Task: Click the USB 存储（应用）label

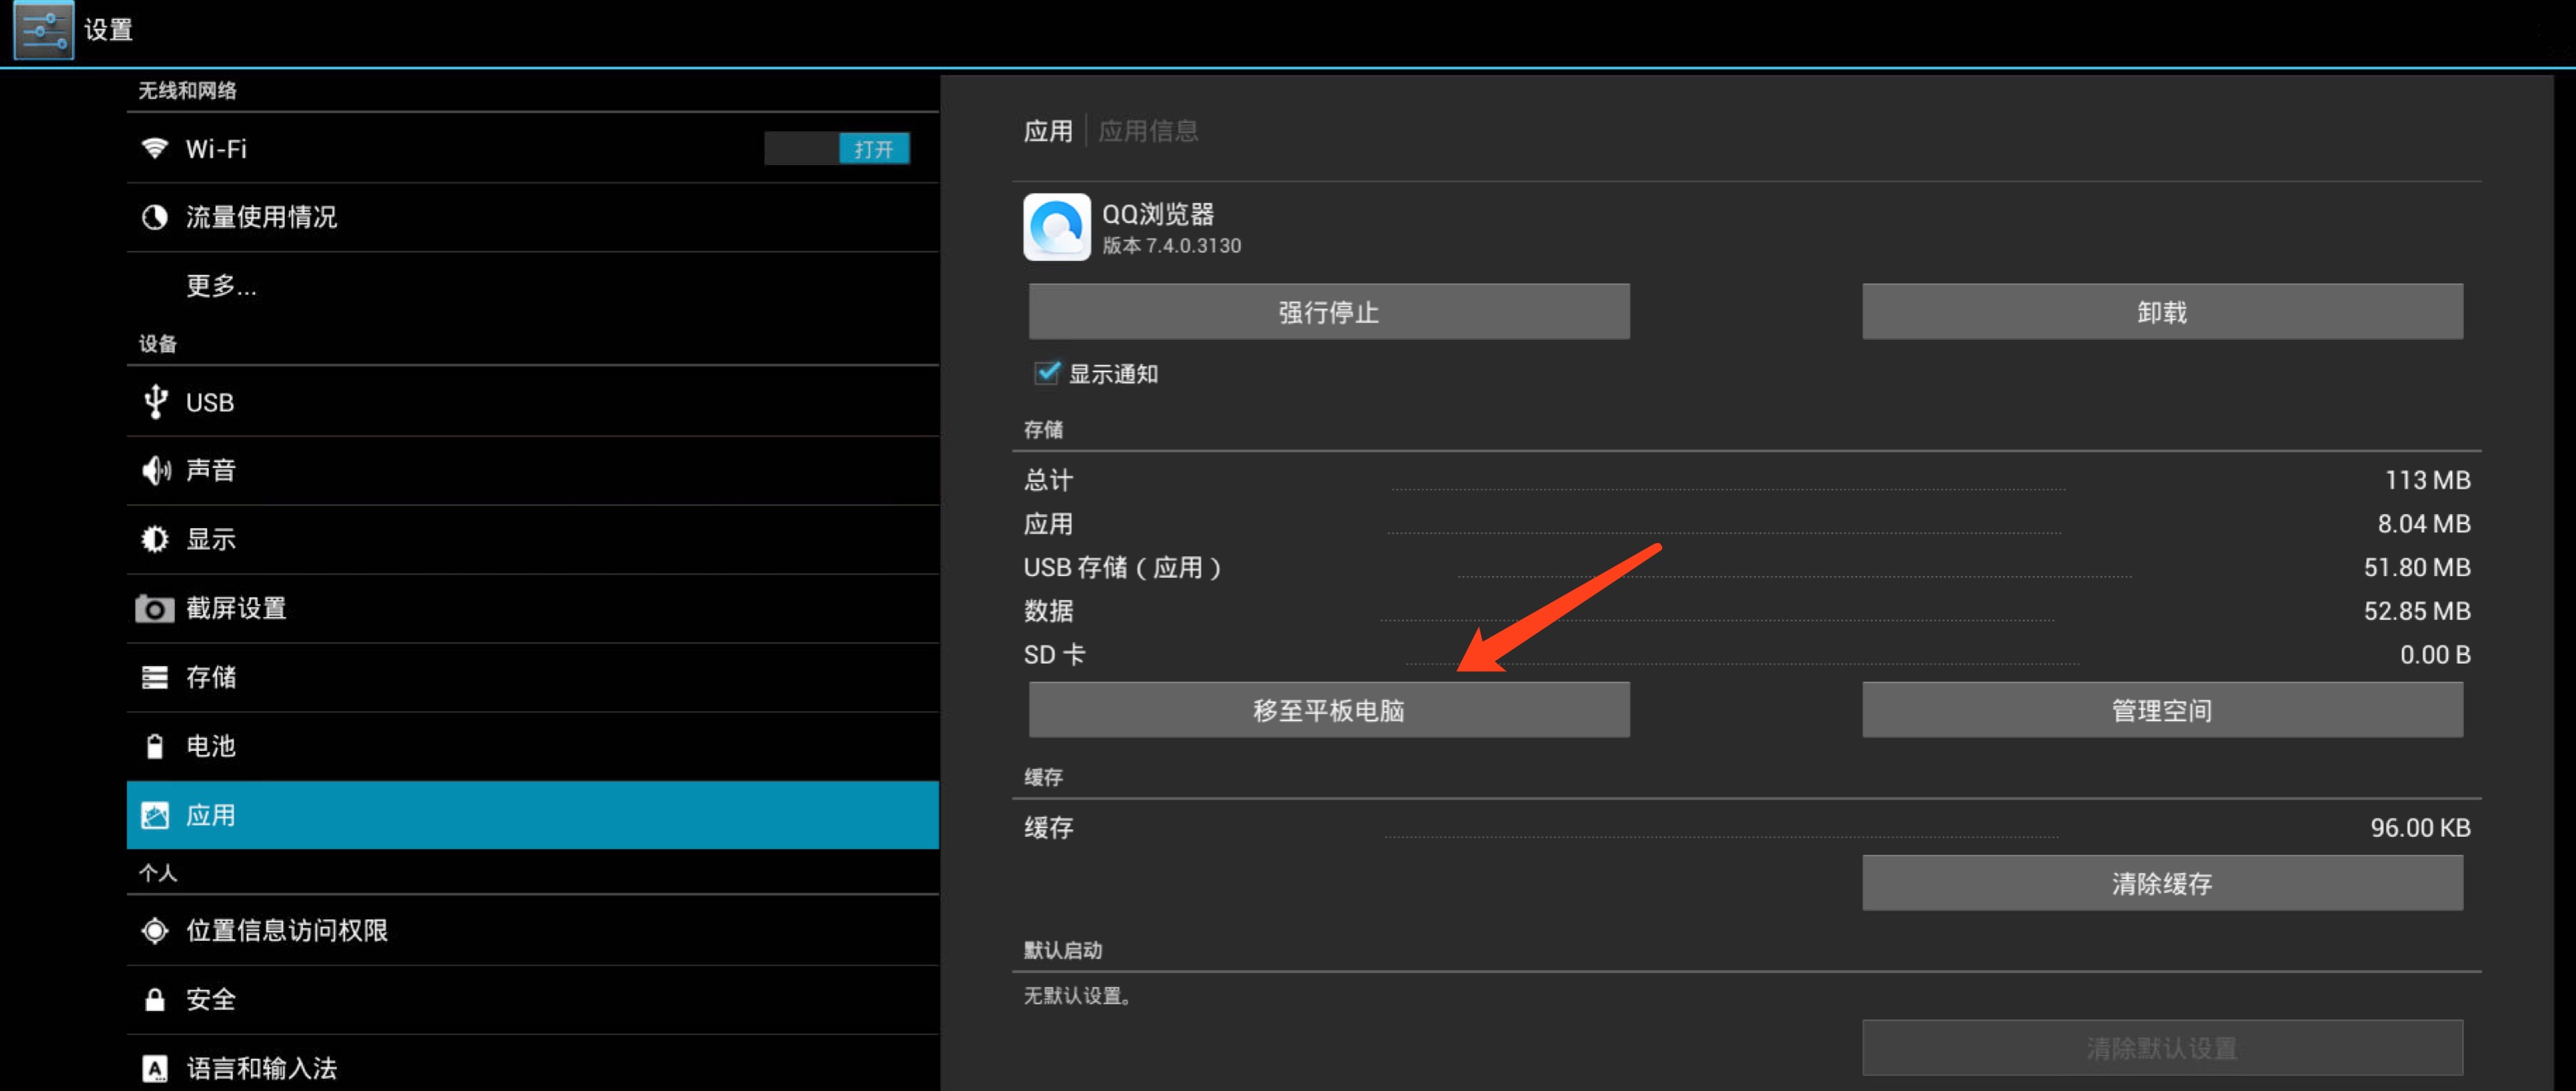Action: click(x=1122, y=567)
